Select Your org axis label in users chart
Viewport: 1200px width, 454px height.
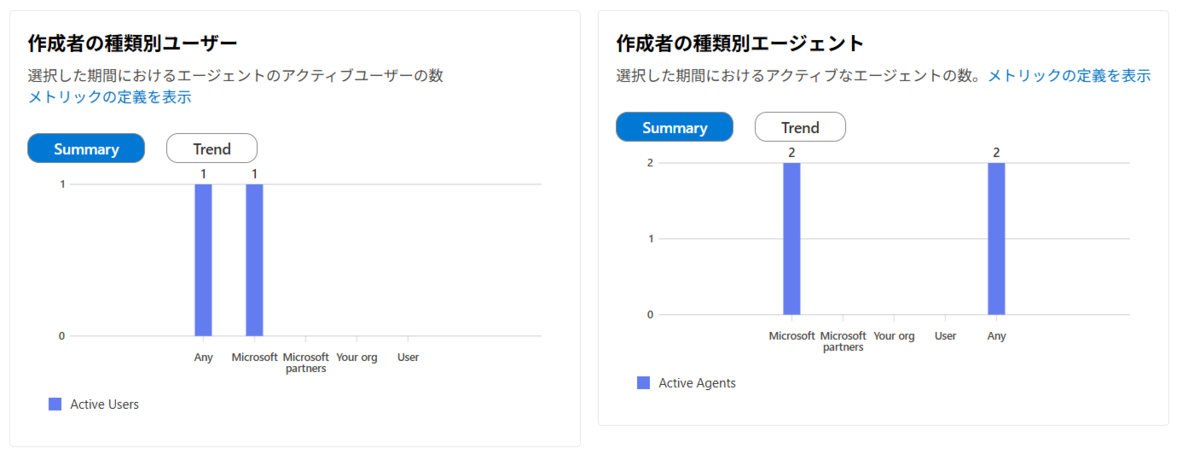[357, 357]
